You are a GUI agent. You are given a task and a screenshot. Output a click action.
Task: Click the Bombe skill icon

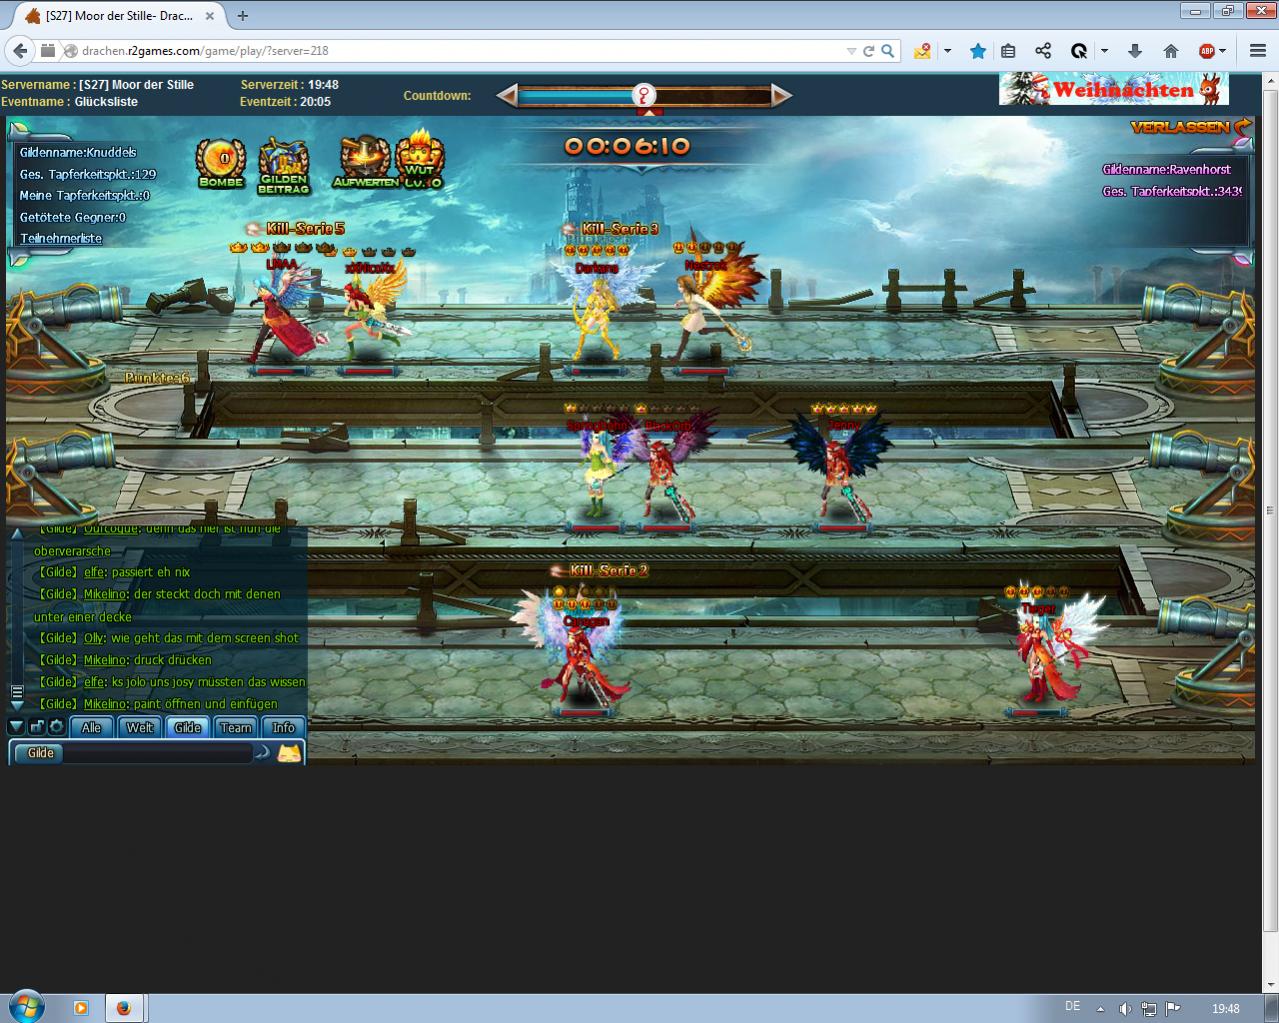click(x=220, y=161)
